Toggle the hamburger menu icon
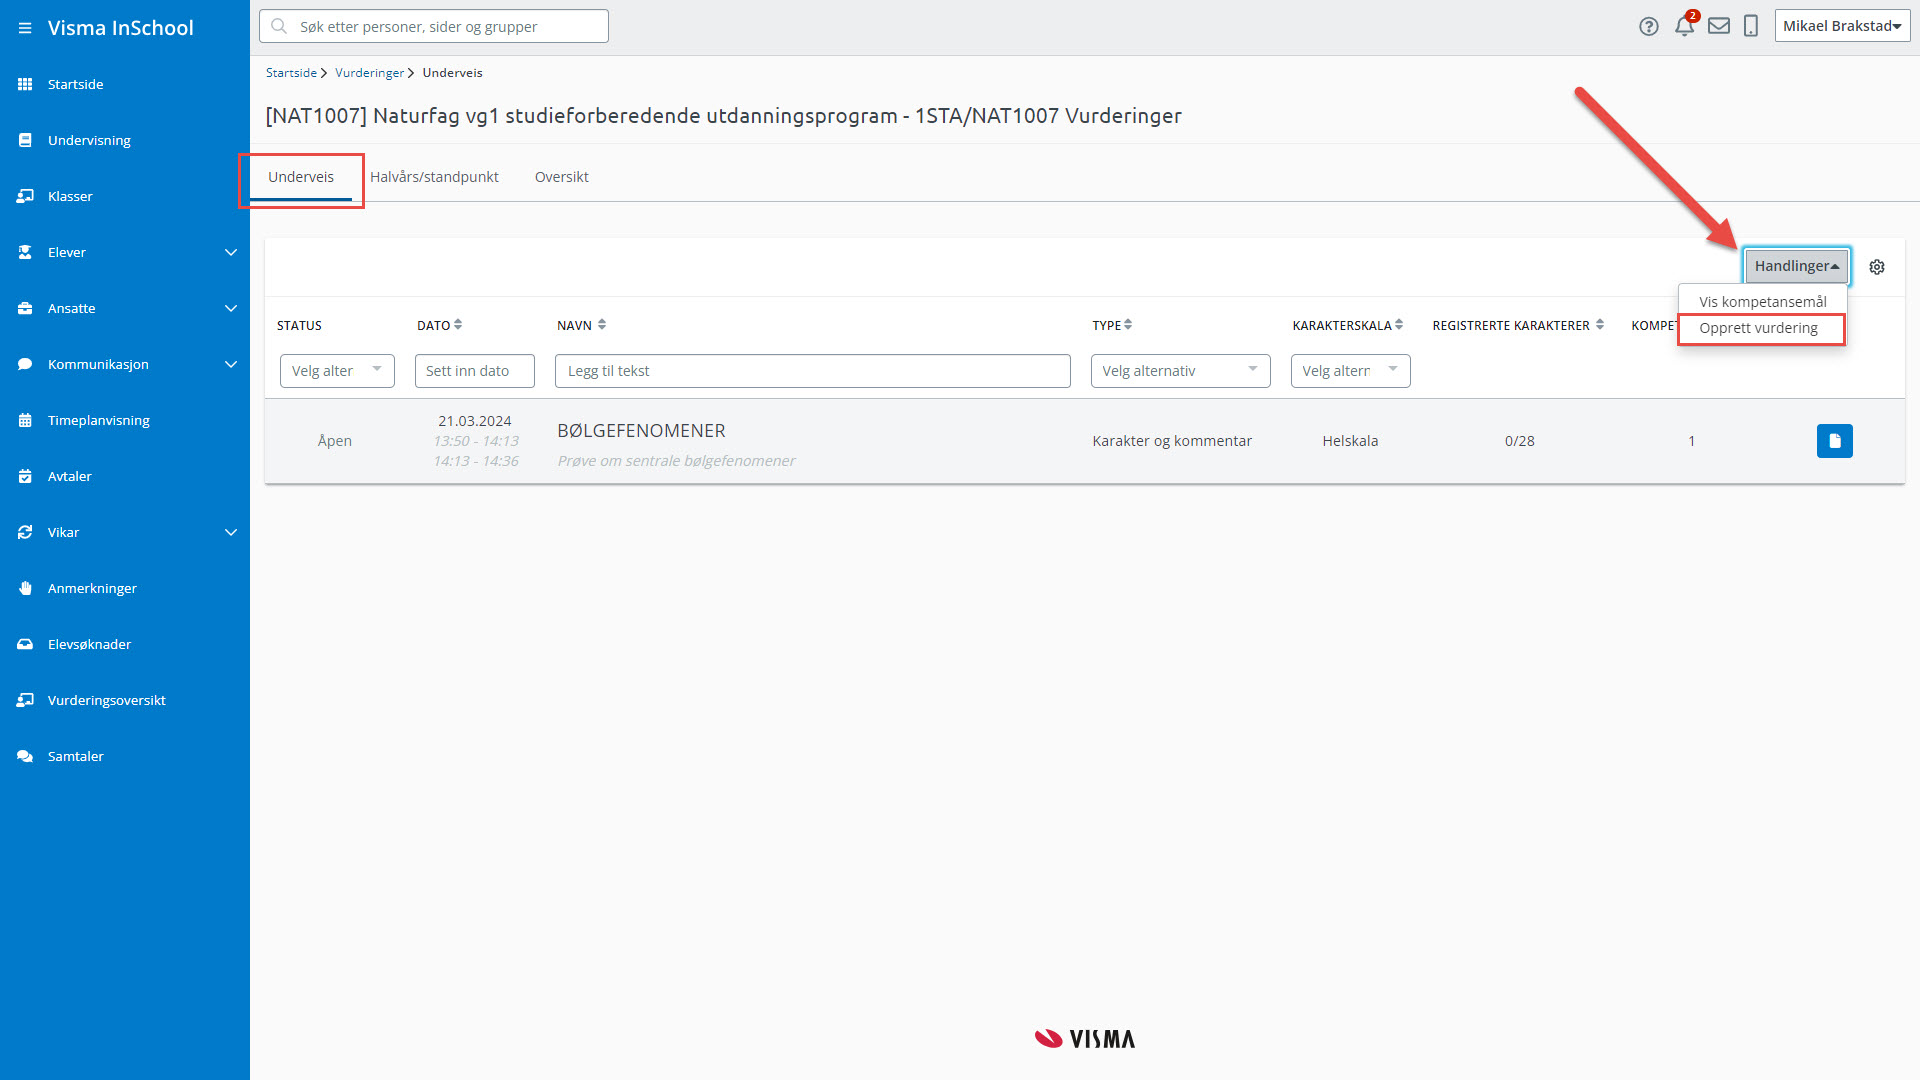Viewport: 1920px width, 1080px height. click(x=25, y=28)
